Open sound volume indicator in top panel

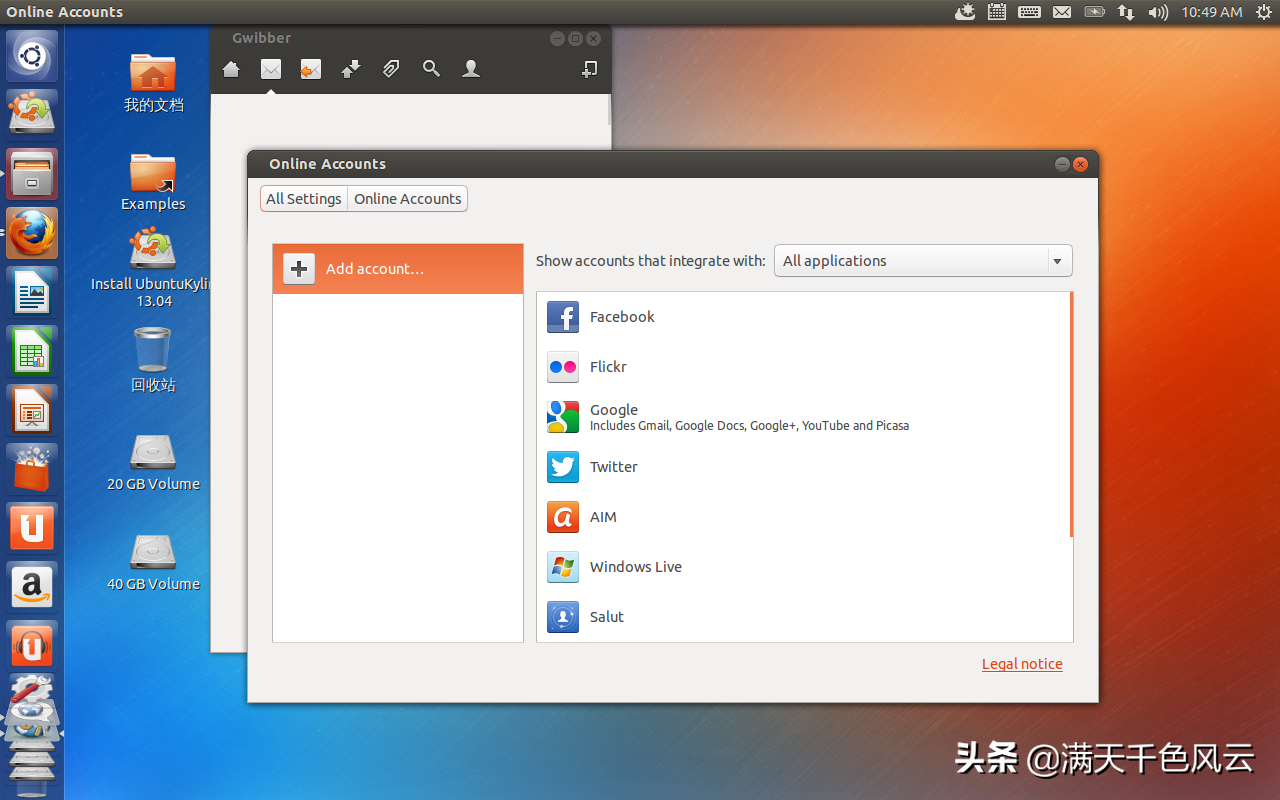point(1158,12)
